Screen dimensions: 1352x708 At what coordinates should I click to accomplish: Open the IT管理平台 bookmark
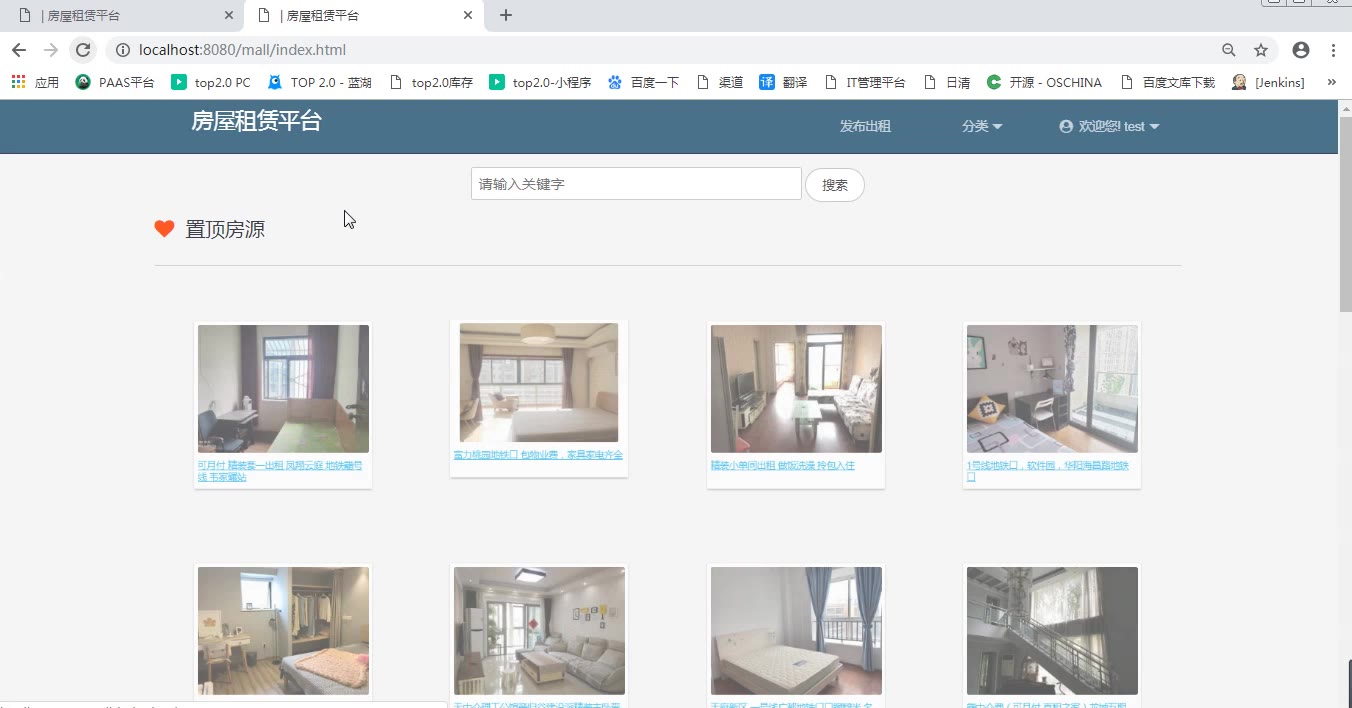[x=865, y=82]
